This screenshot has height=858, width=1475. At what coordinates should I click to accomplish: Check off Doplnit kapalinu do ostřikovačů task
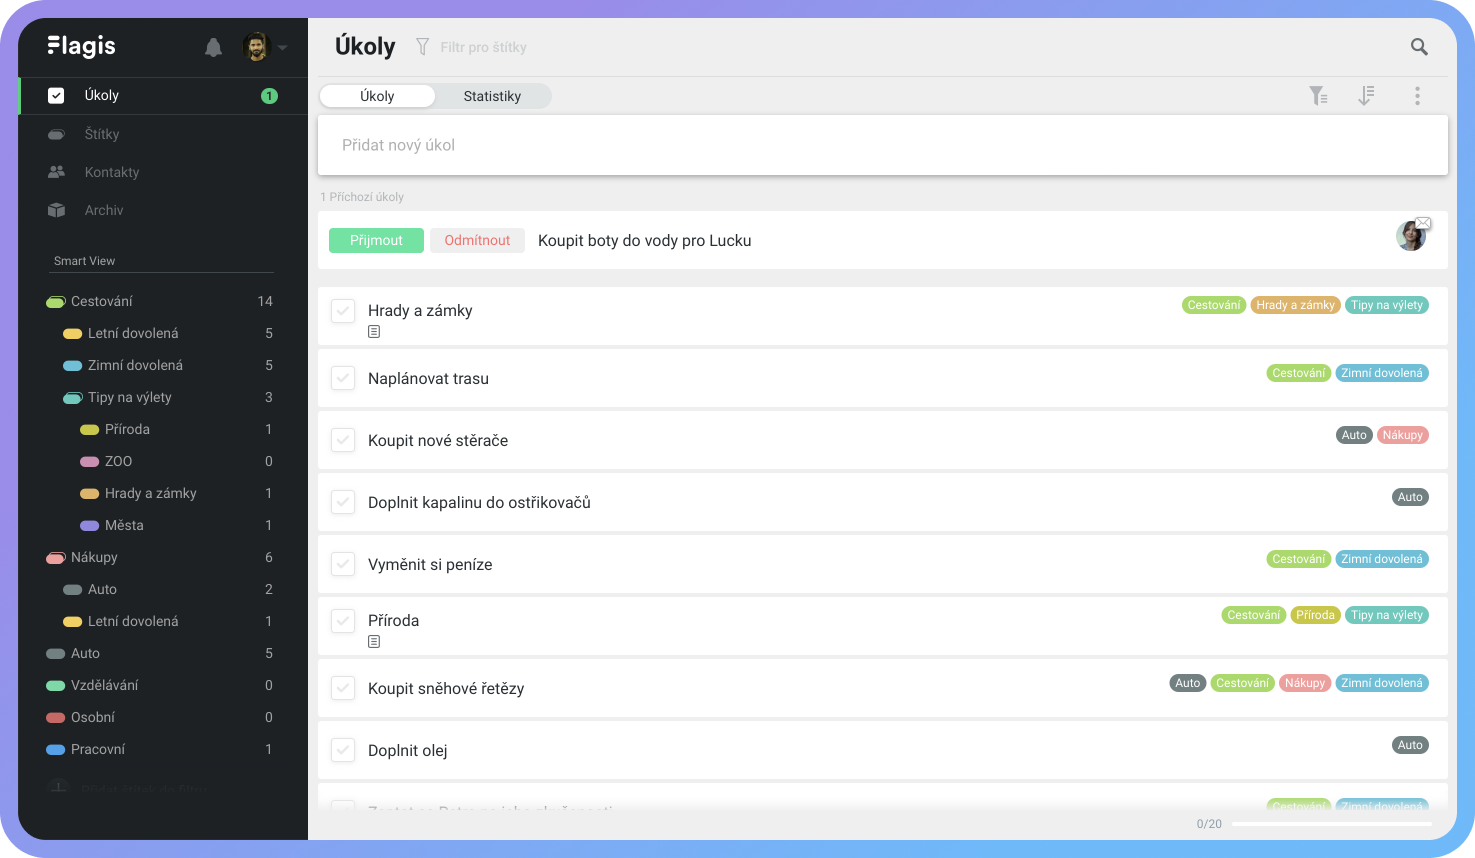click(343, 502)
